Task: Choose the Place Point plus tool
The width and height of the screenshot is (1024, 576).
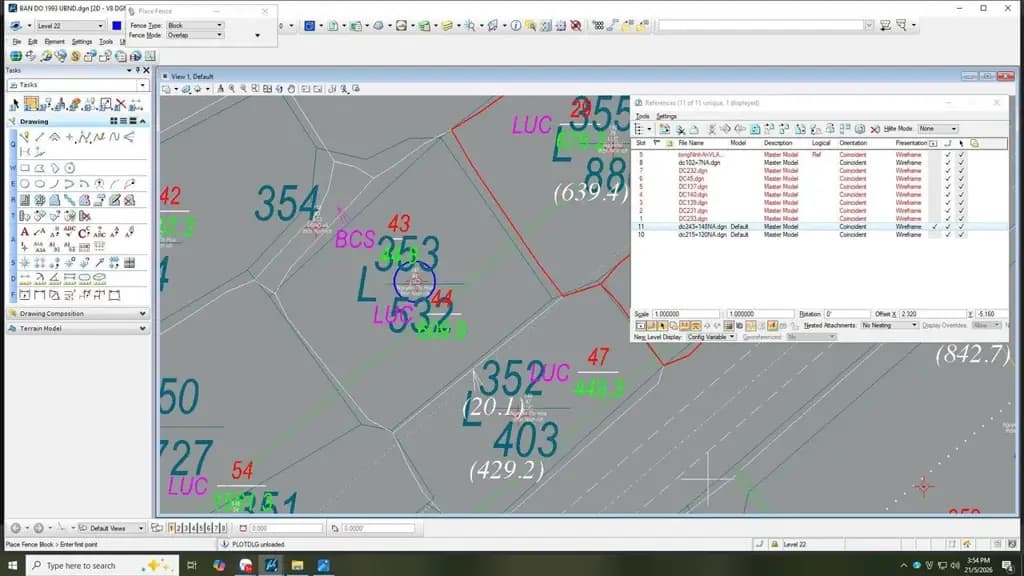Action: point(69,136)
